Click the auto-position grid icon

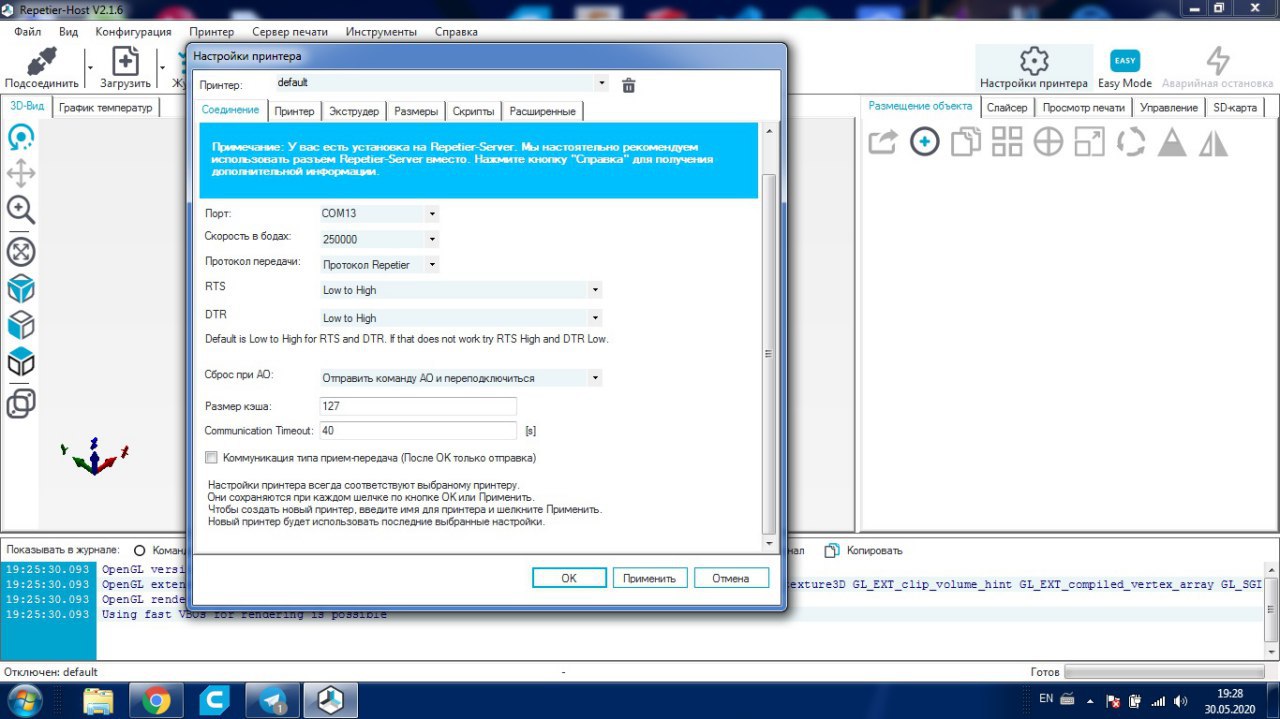(x=1007, y=142)
